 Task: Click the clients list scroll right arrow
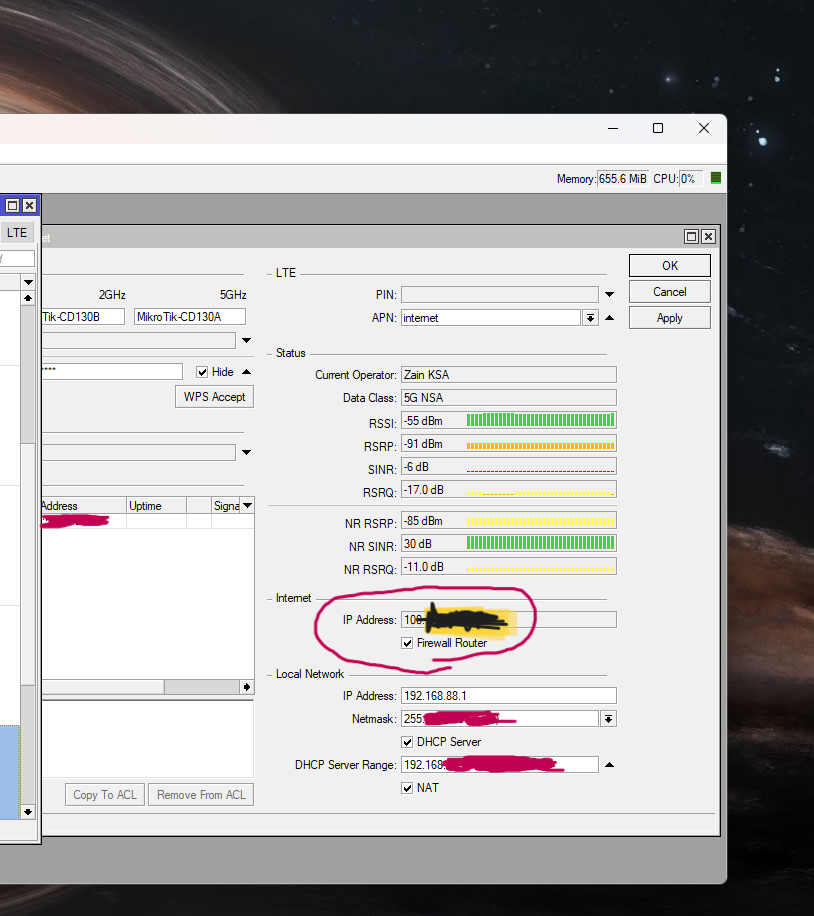pyautogui.click(x=247, y=687)
